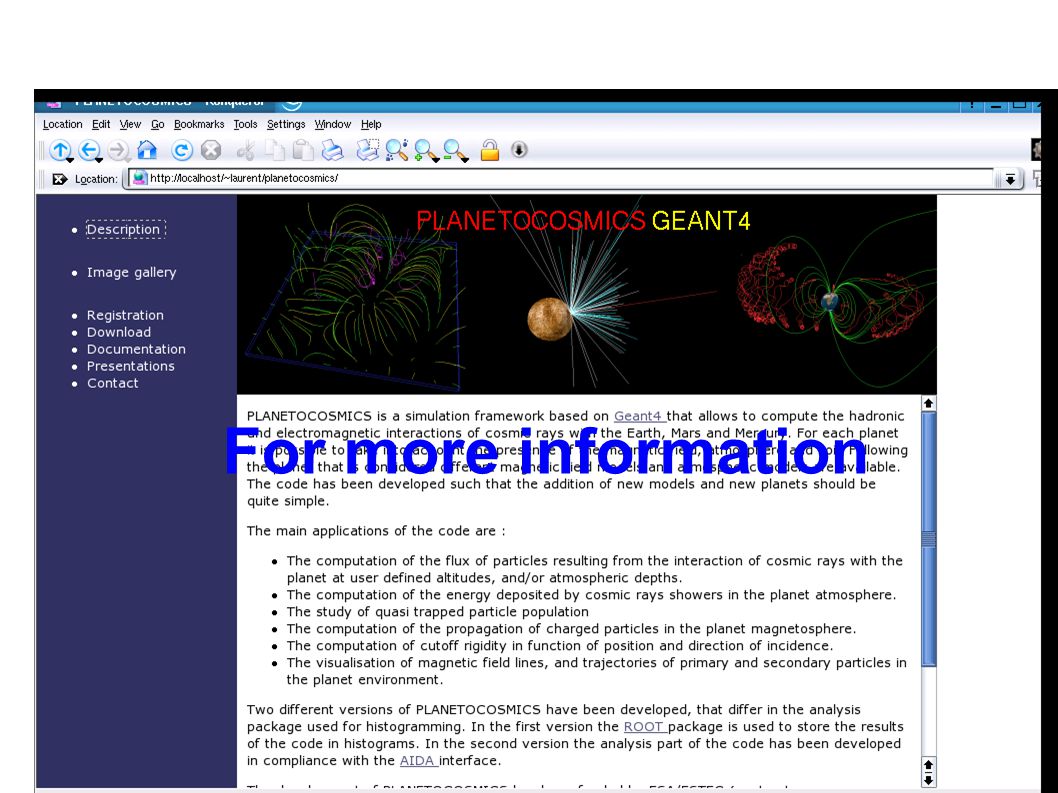1058x793 pixels.
Task: Click the Up navigation arrow icon
Action: [59, 150]
